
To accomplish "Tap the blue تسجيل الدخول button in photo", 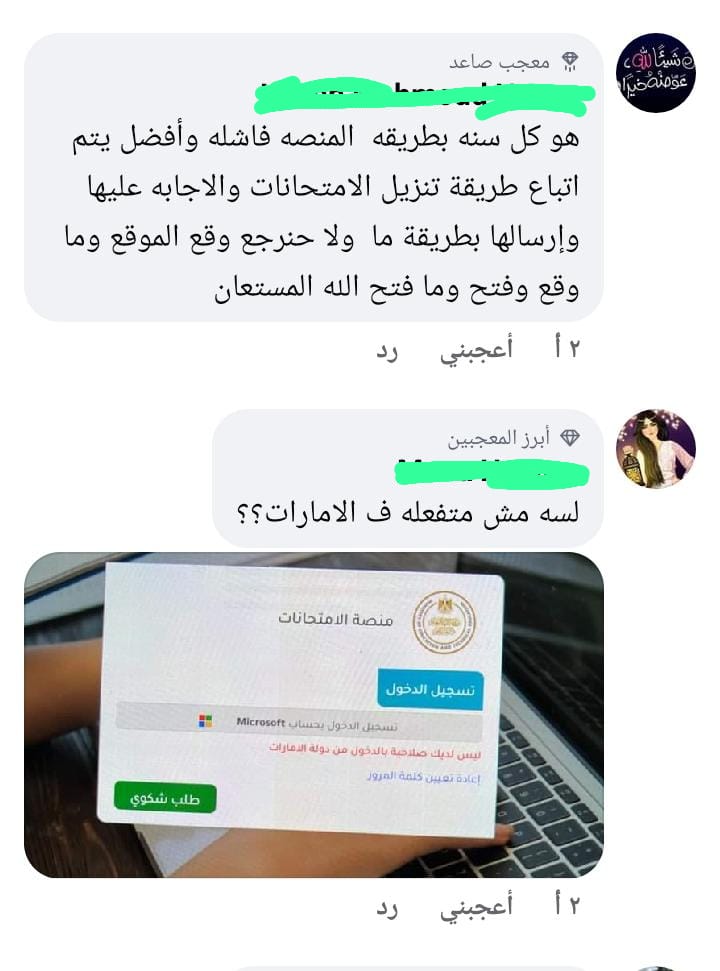I will pyautogui.click(x=430, y=690).
